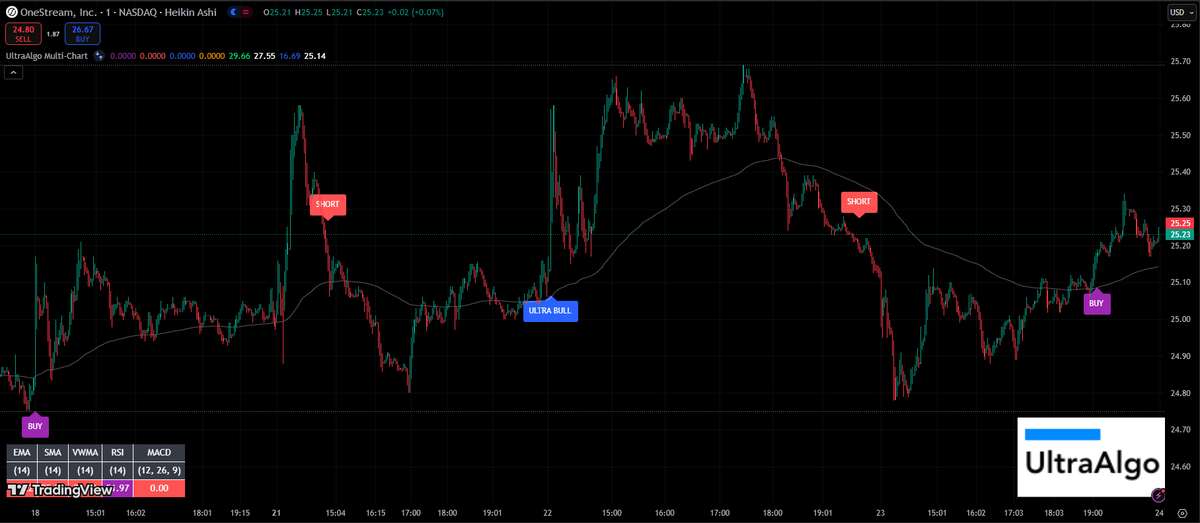Click the green 29.66 indicator value
This screenshot has height=523, width=1200.
239,56
